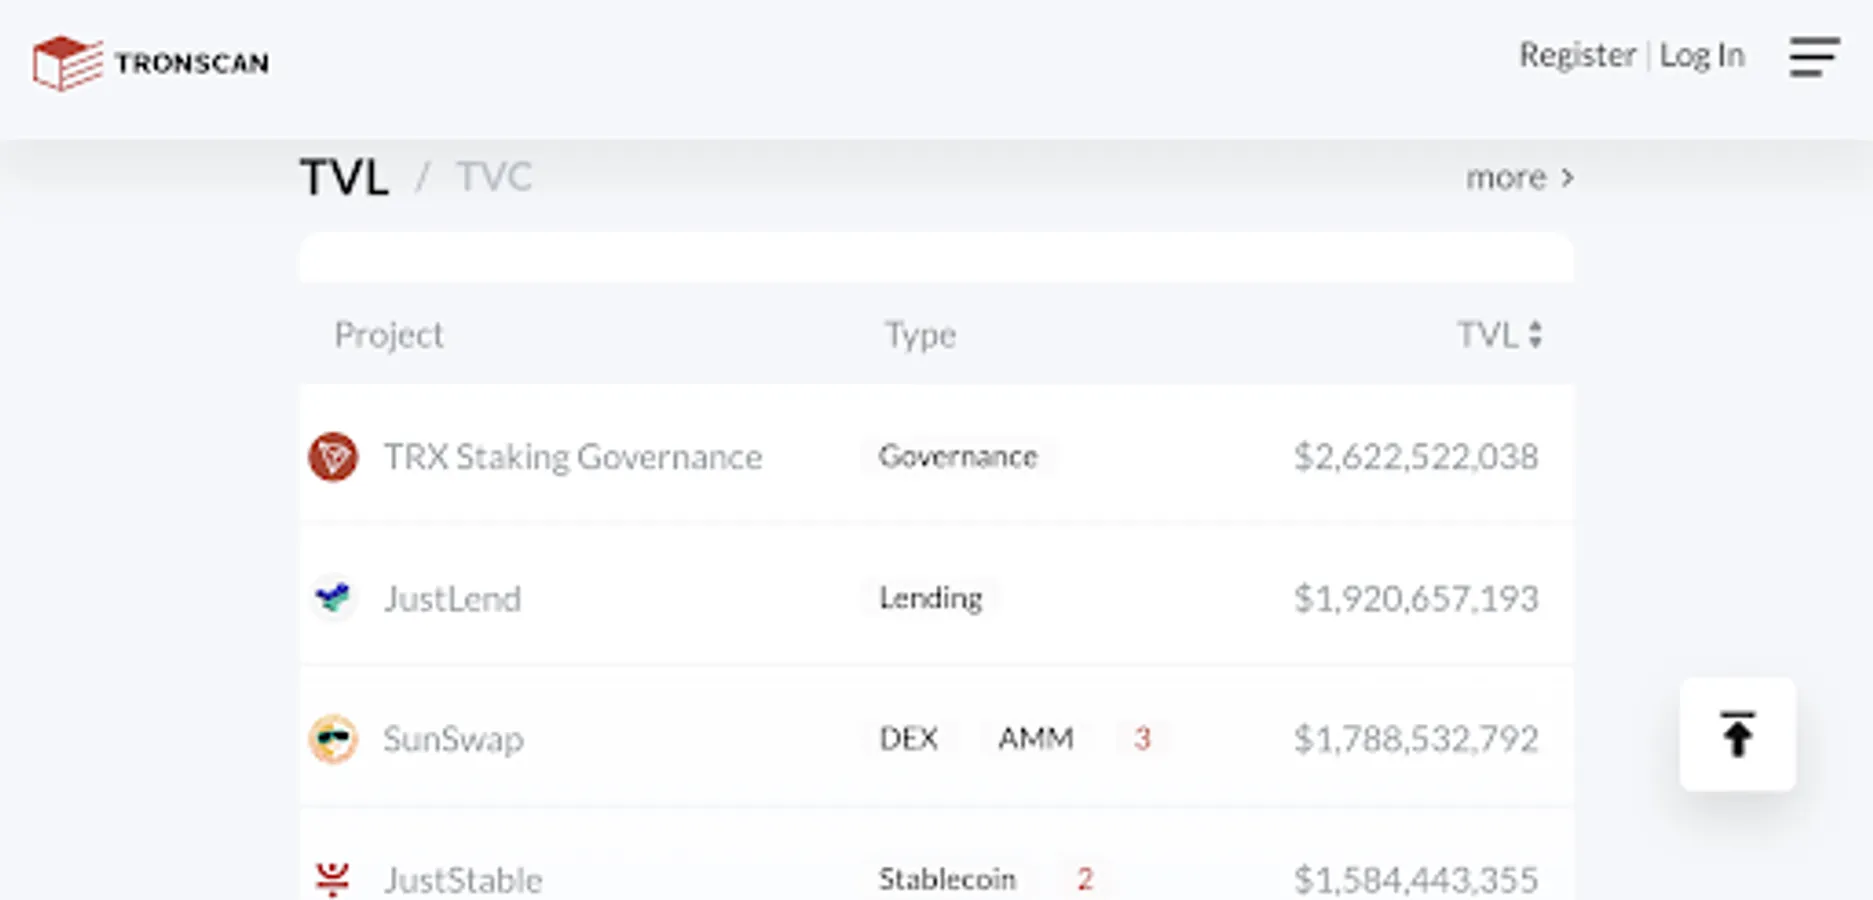Viewport: 1873px width, 900px height.
Task: Click the Lending type tag
Action: pyautogui.click(x=930, y=598)
